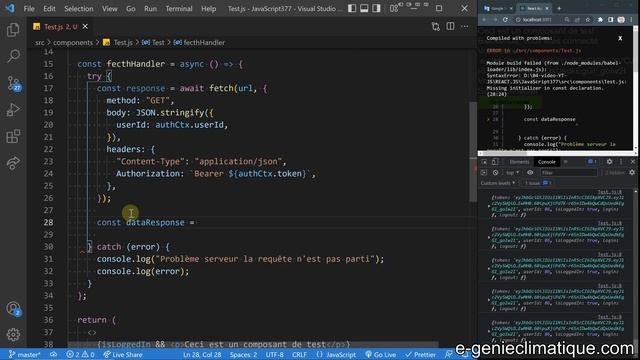Close the Test.js editor tab
This screenshot has height=360, width=640.
tap(85, 27)
